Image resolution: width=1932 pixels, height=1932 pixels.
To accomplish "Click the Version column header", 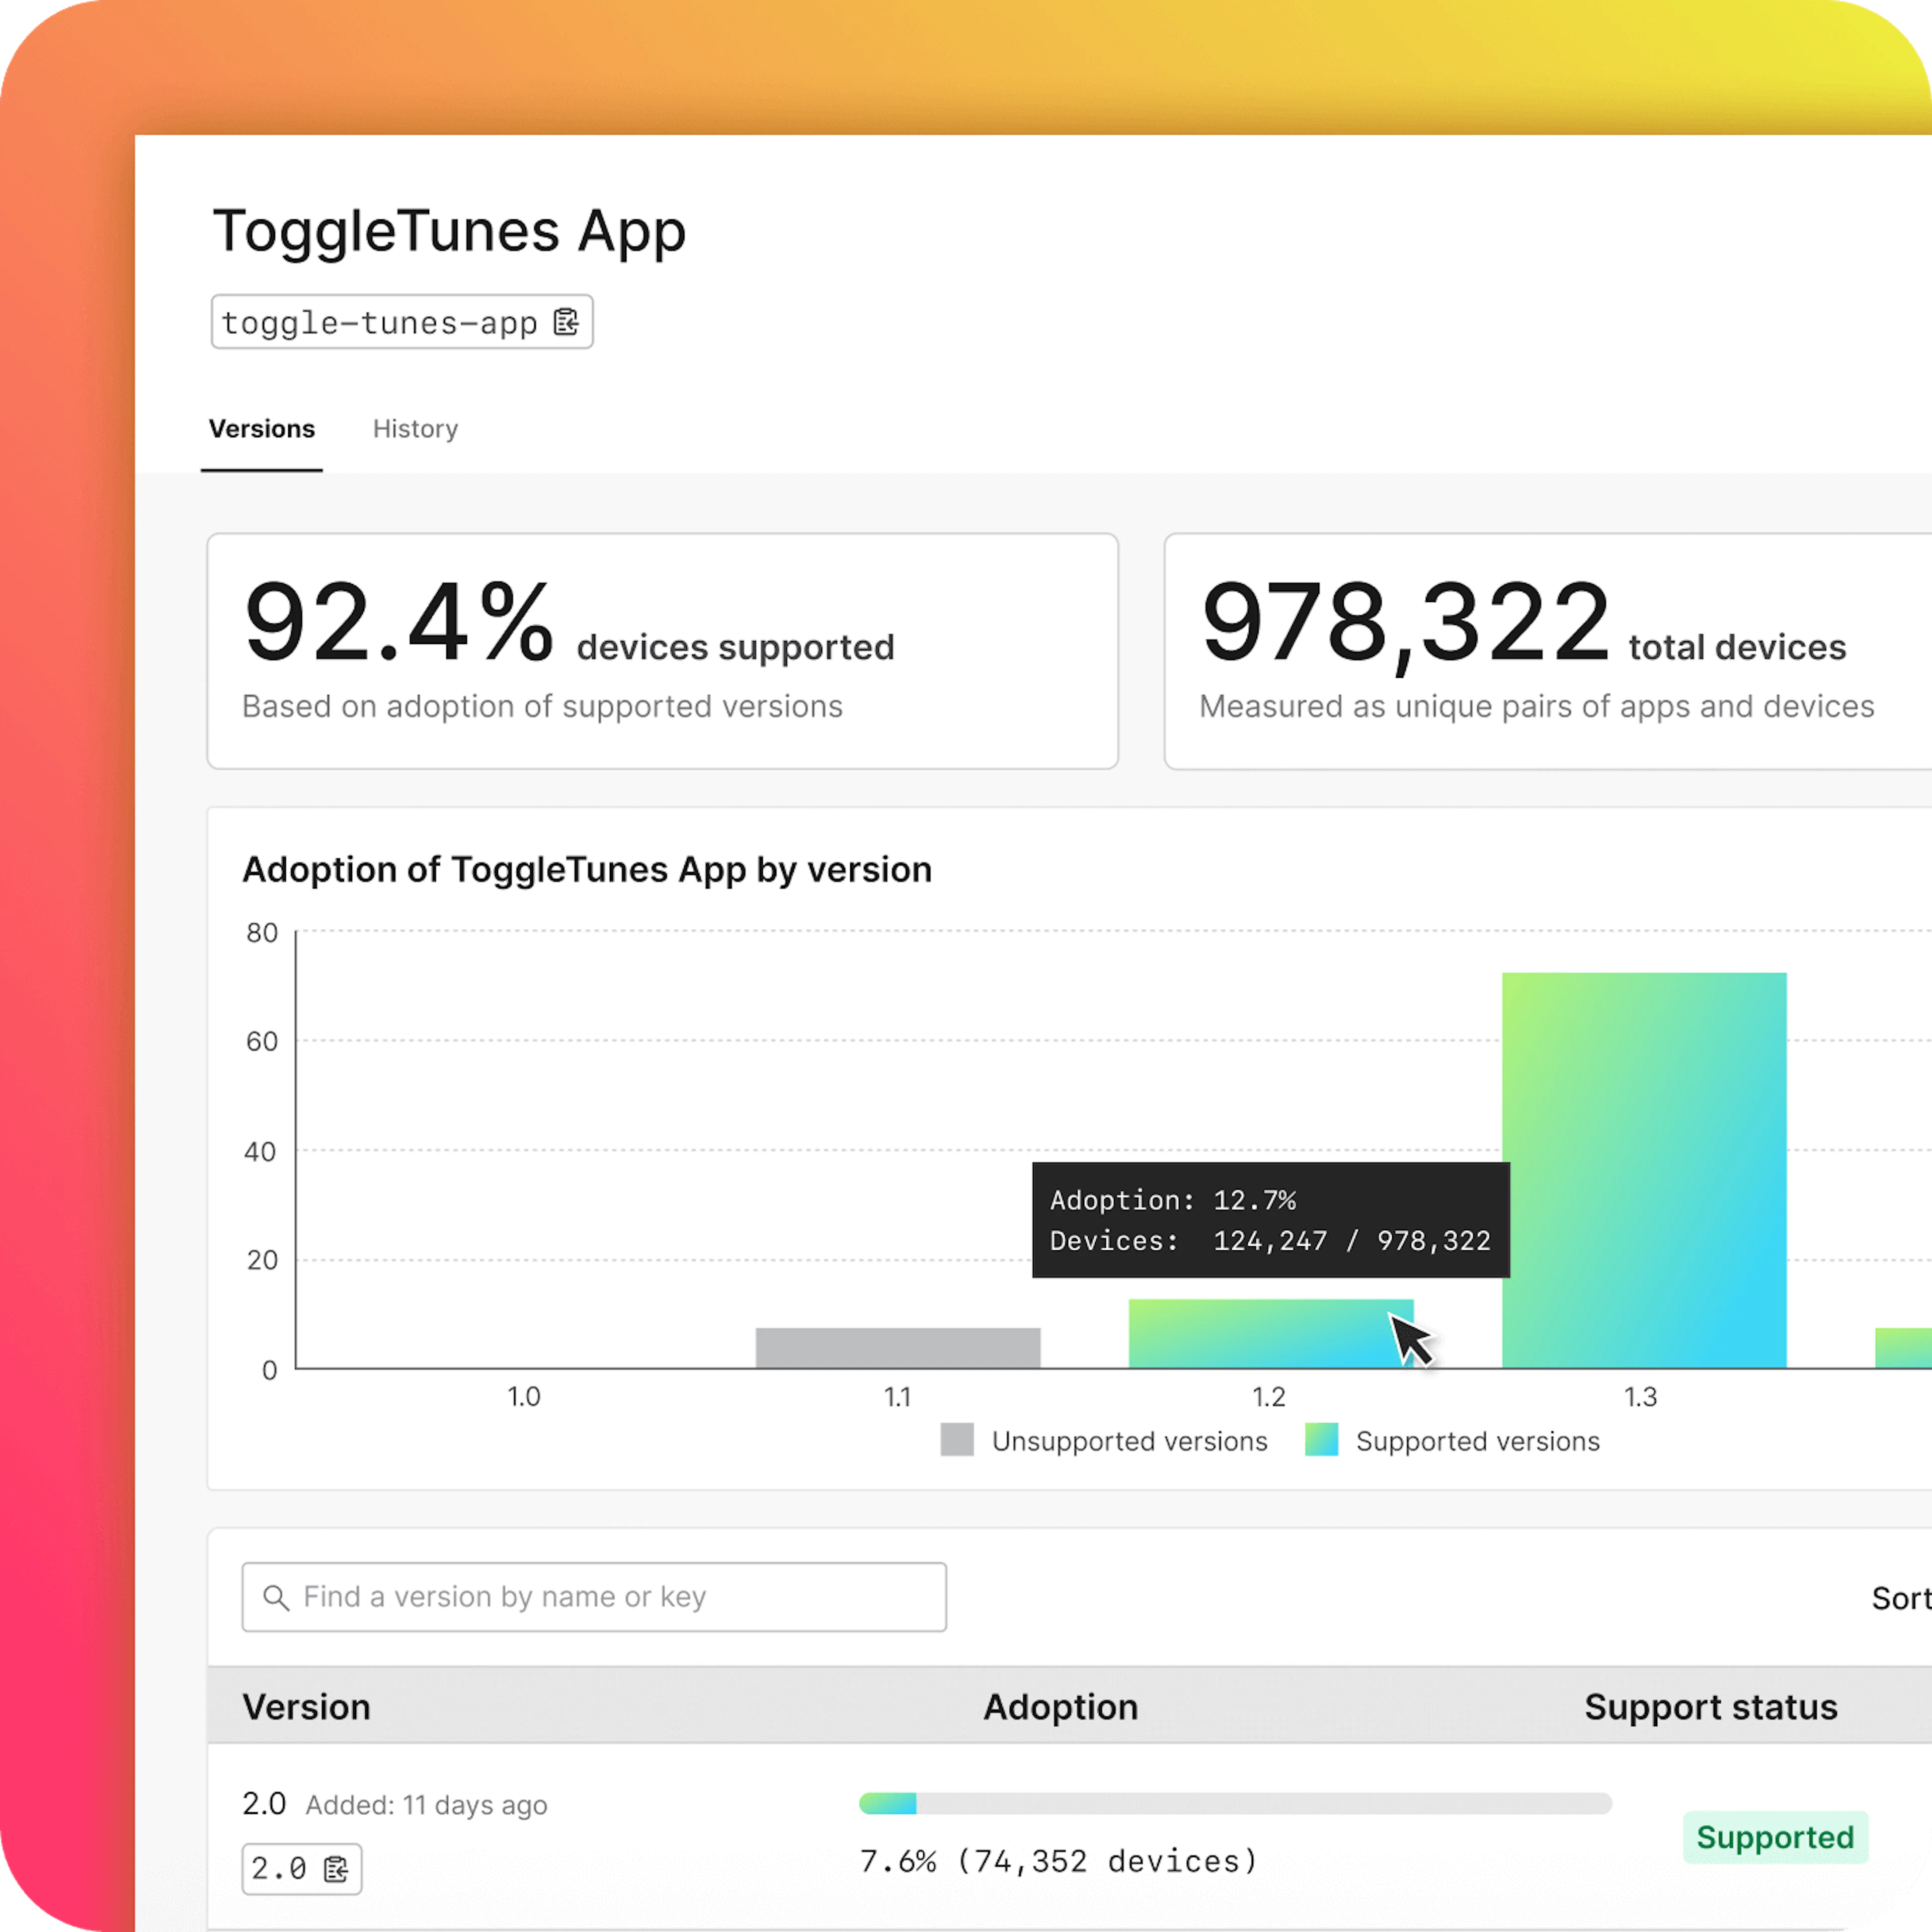I will (x=306, y=1707).
